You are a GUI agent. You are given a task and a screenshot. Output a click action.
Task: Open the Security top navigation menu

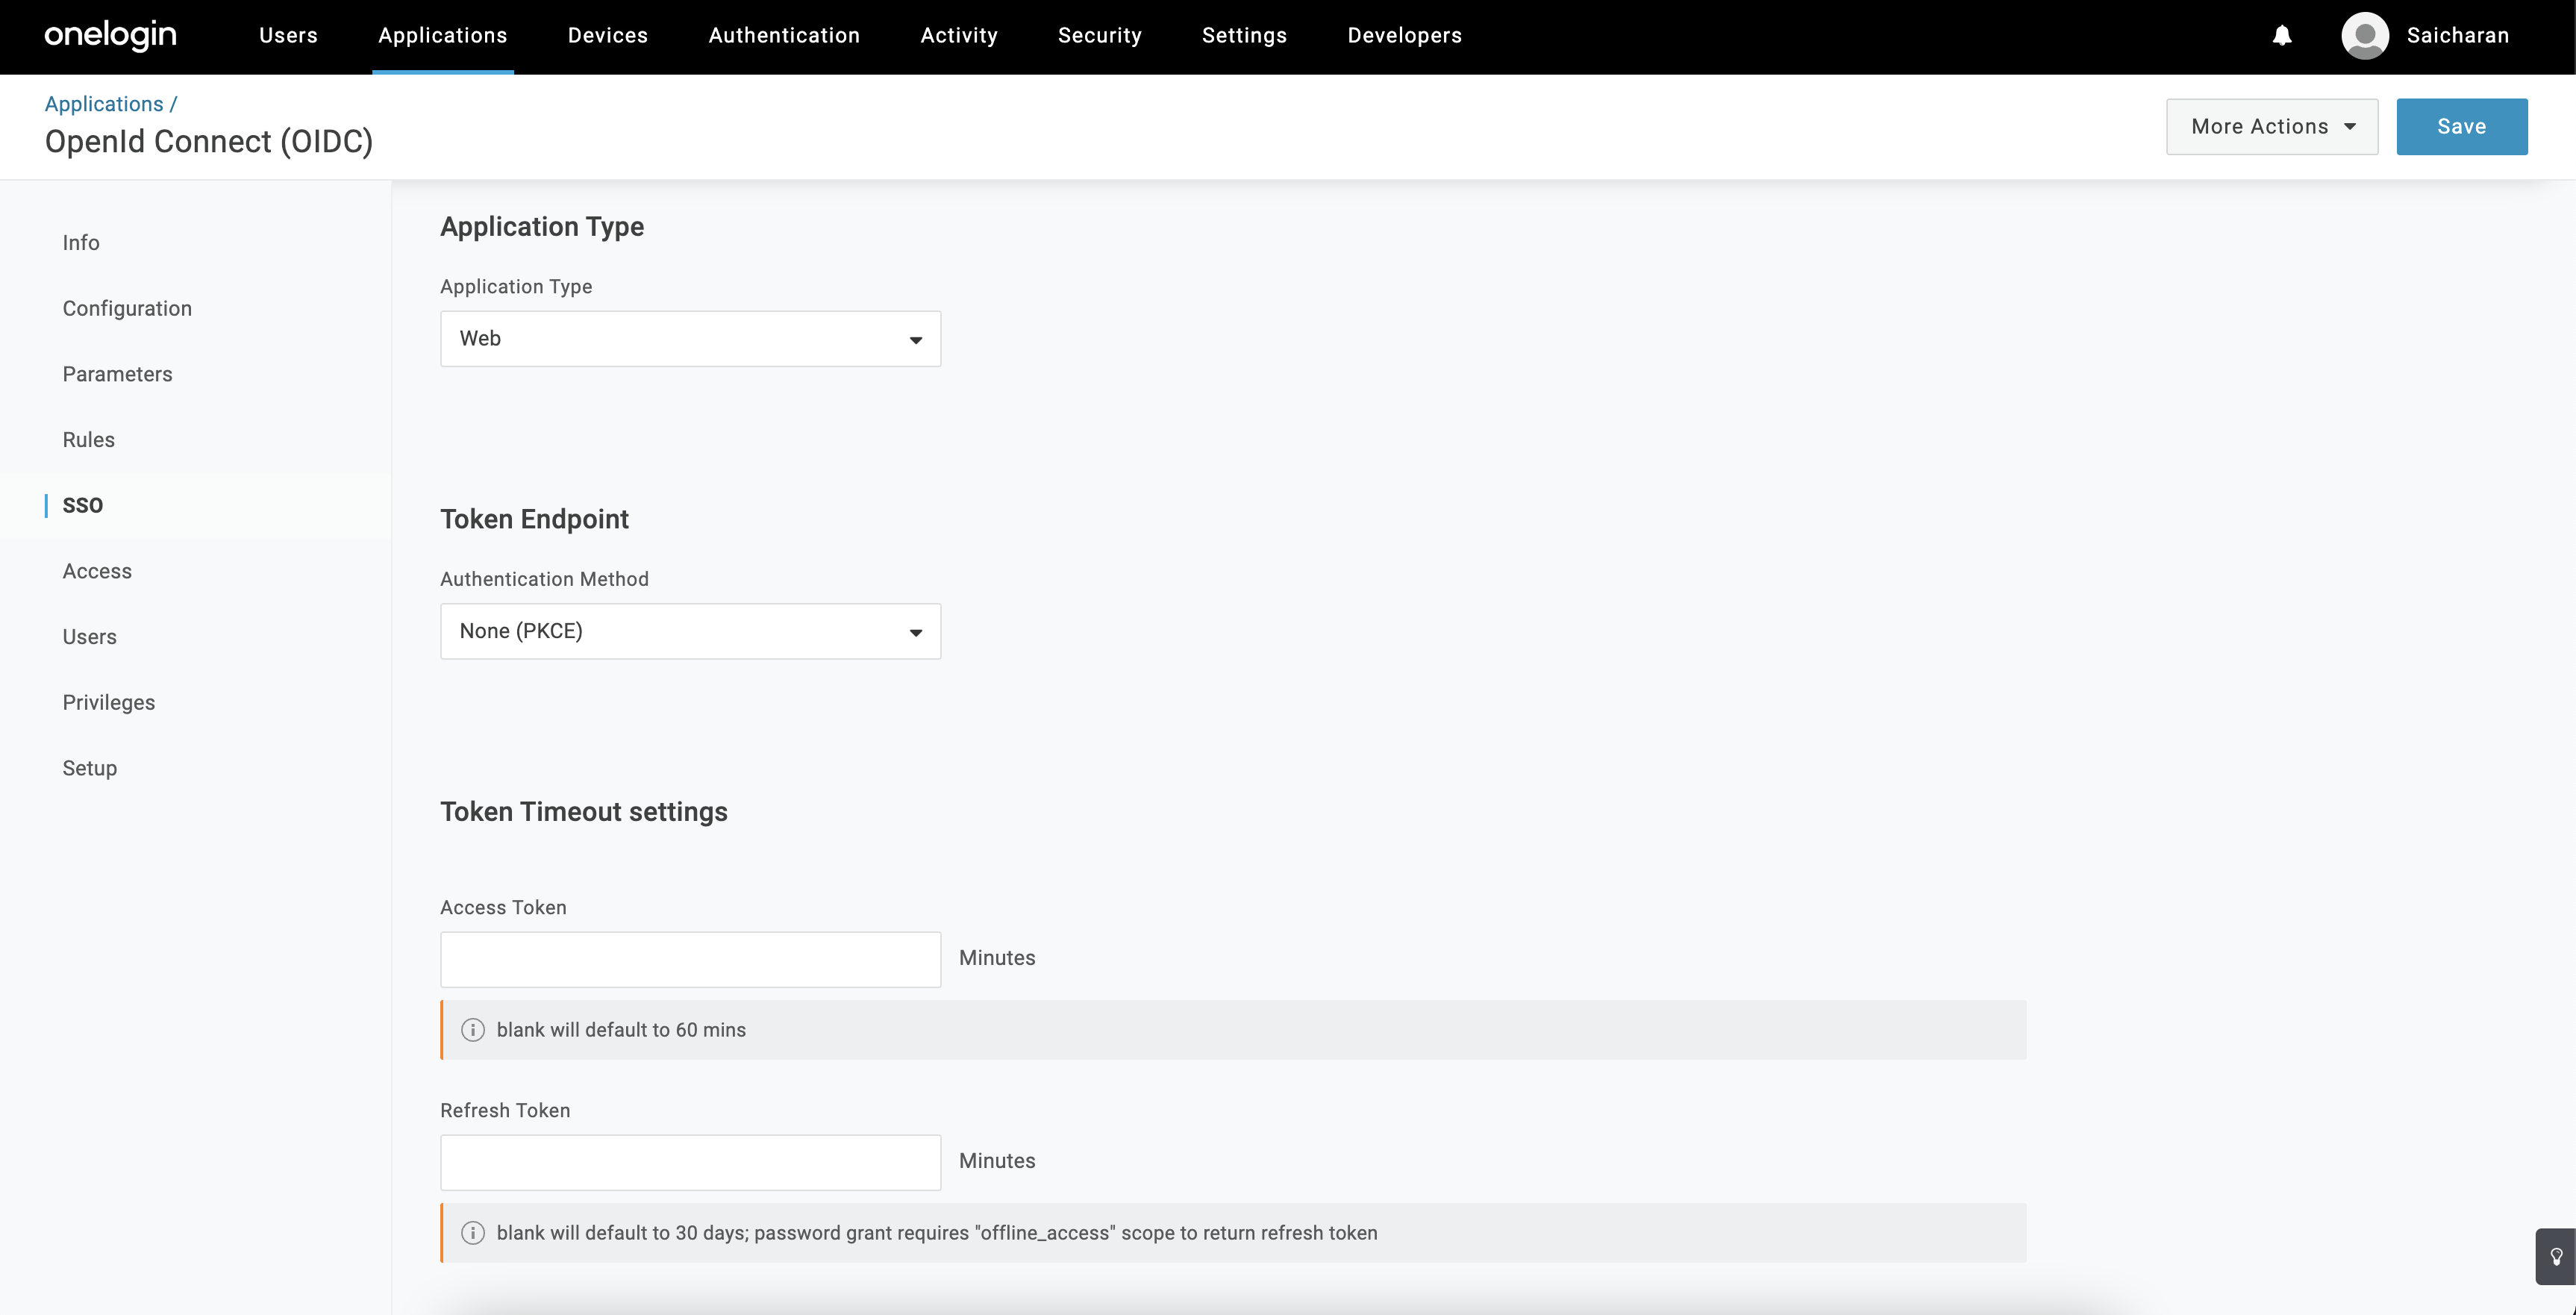[x=1100, y=36]
